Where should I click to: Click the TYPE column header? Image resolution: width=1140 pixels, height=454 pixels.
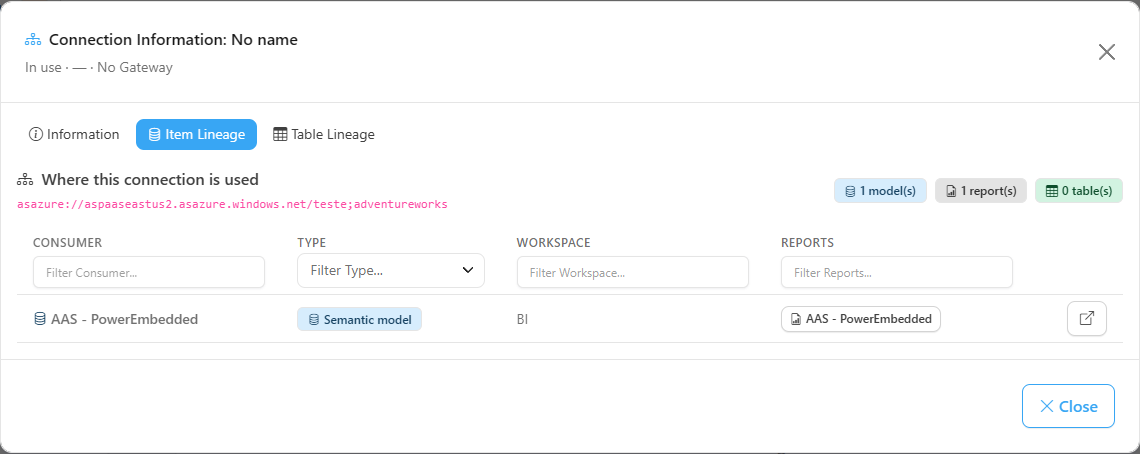[311, 242]
